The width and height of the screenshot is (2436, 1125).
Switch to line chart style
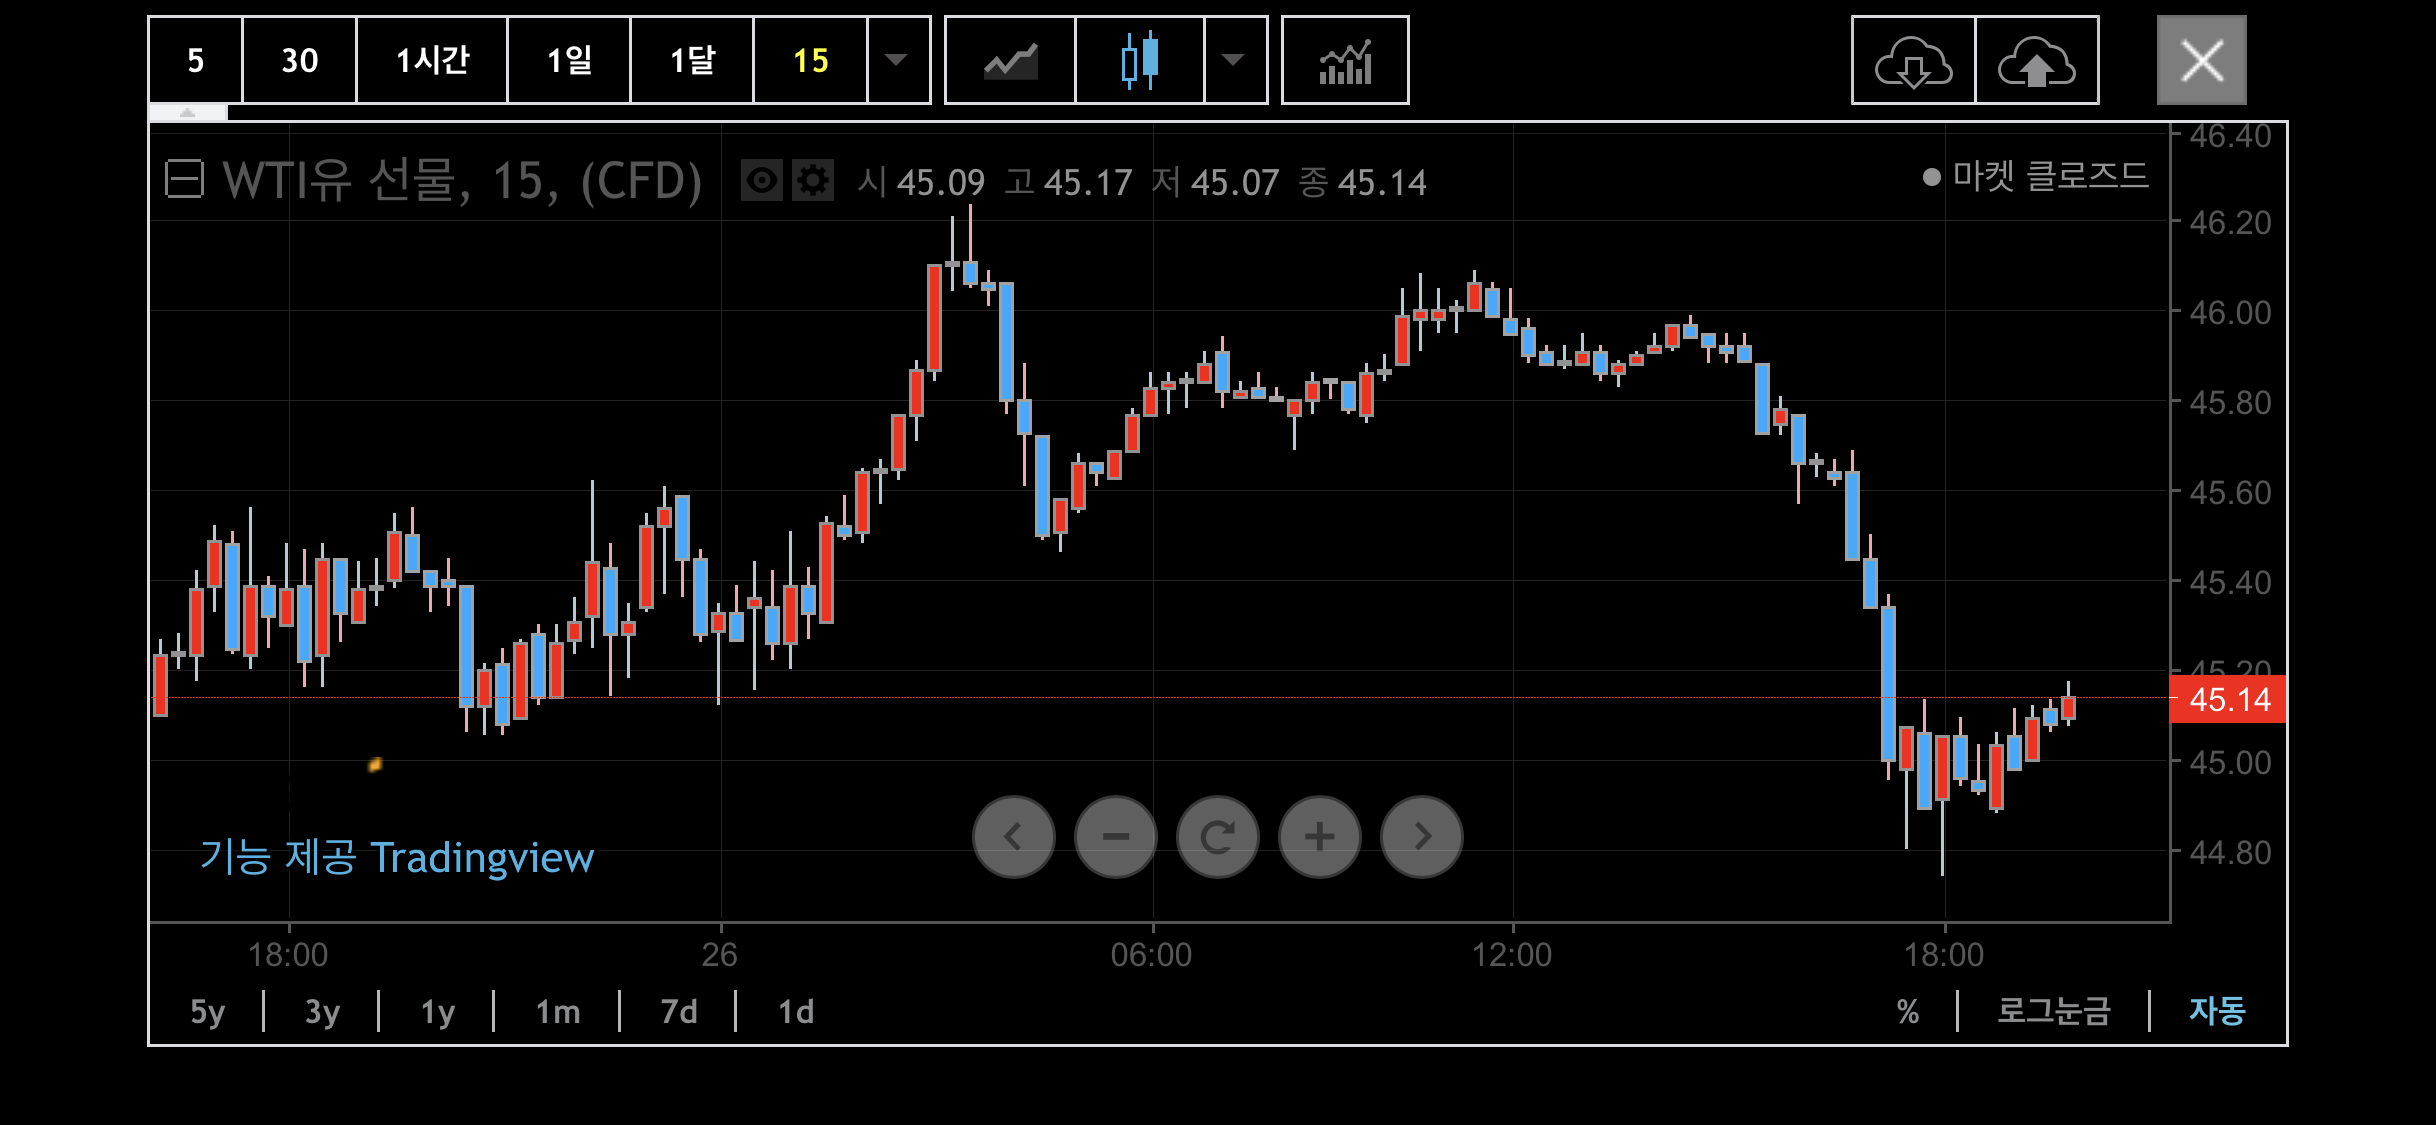[1010, 60]
